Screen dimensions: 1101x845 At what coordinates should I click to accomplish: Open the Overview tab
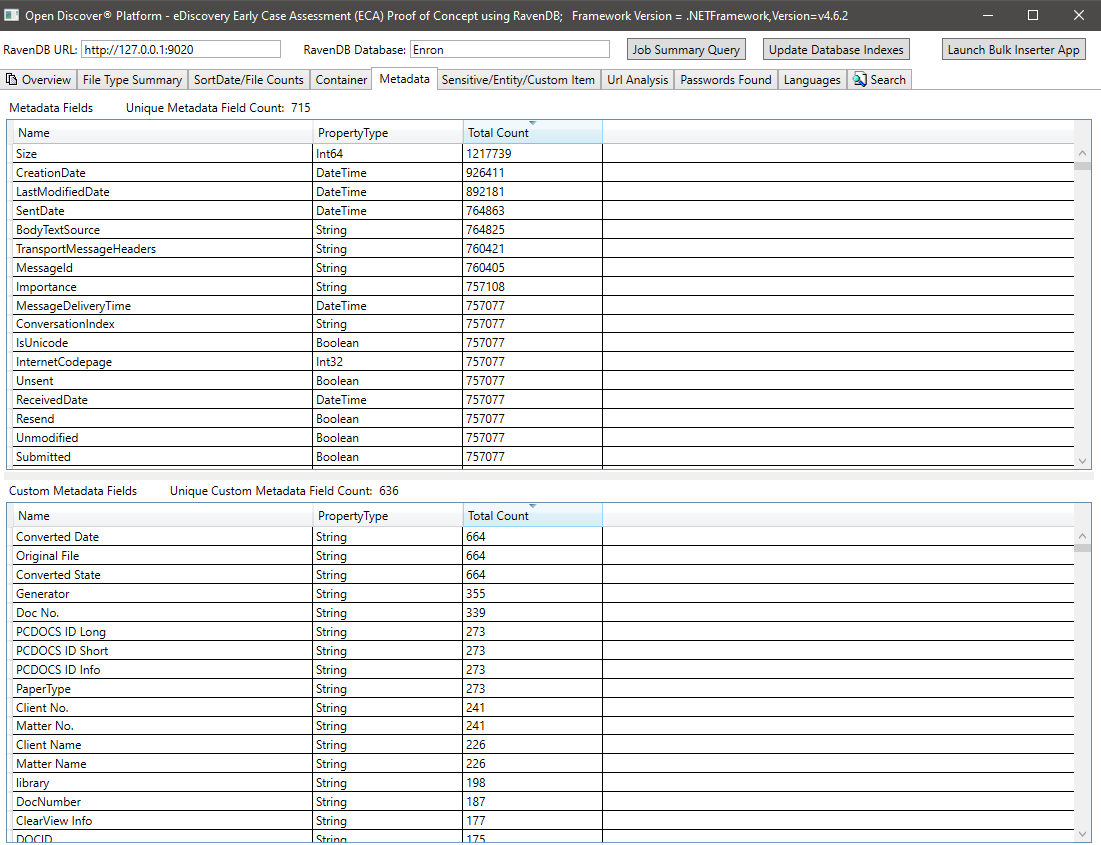(x=39, y=80)
